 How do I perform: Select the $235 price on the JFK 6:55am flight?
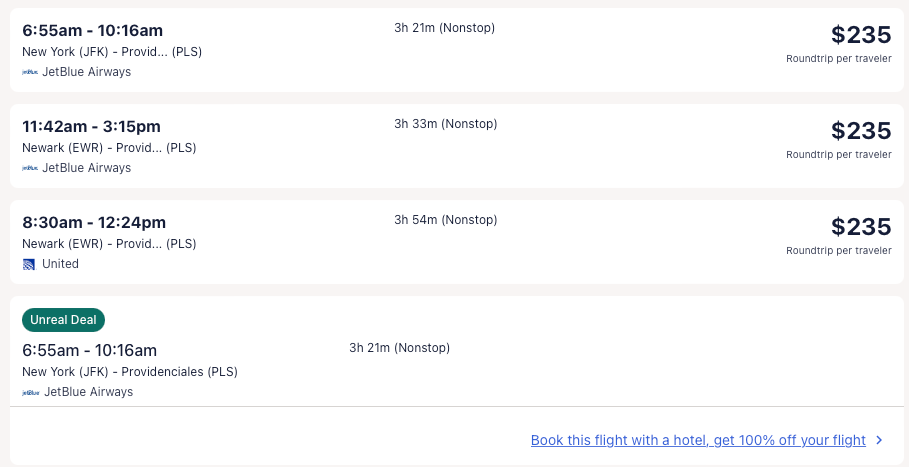pyautogui.click(x=860, y=35)
